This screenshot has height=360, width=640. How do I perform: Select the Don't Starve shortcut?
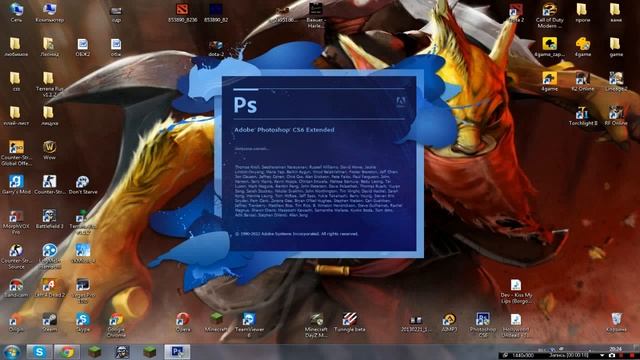(x=83, y=184)
